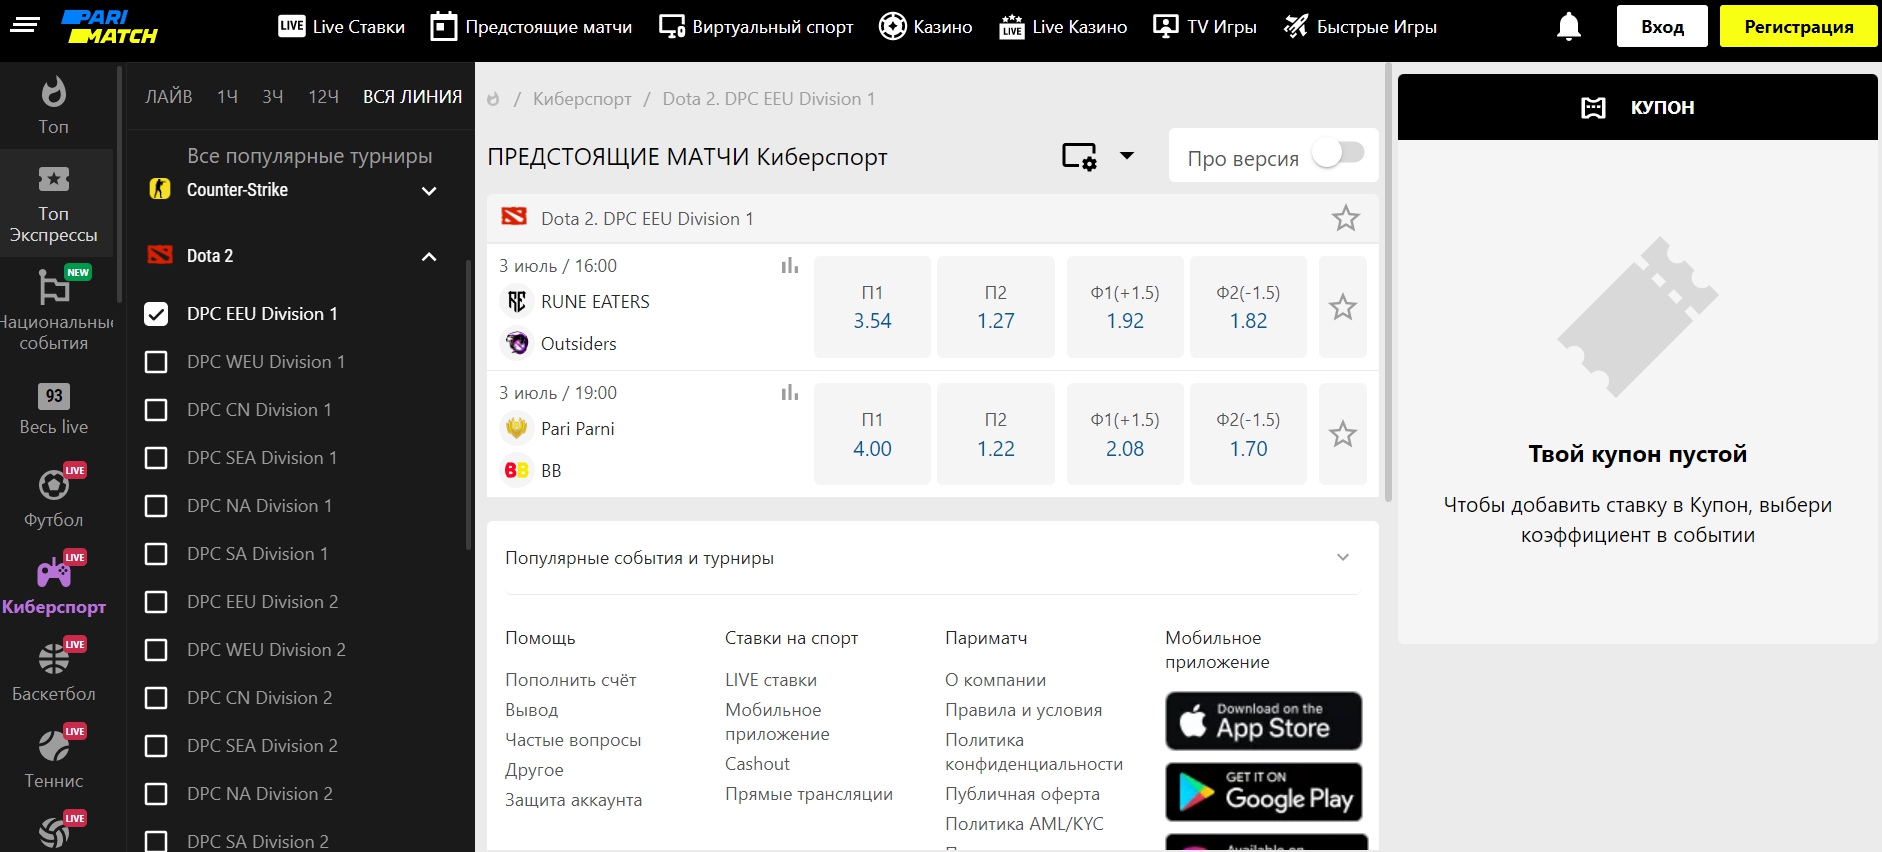Click the Вход login button

[x=1662, y=27]
